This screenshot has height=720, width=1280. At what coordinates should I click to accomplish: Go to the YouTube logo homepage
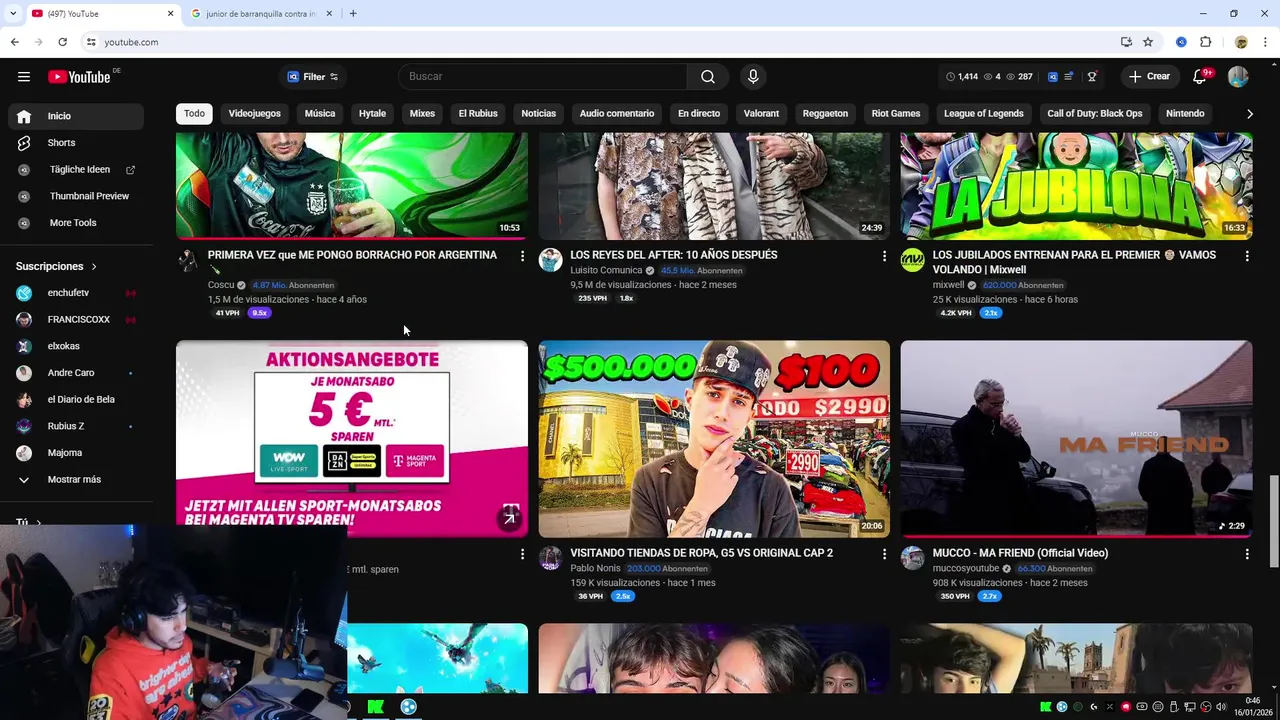click(79, 77)
